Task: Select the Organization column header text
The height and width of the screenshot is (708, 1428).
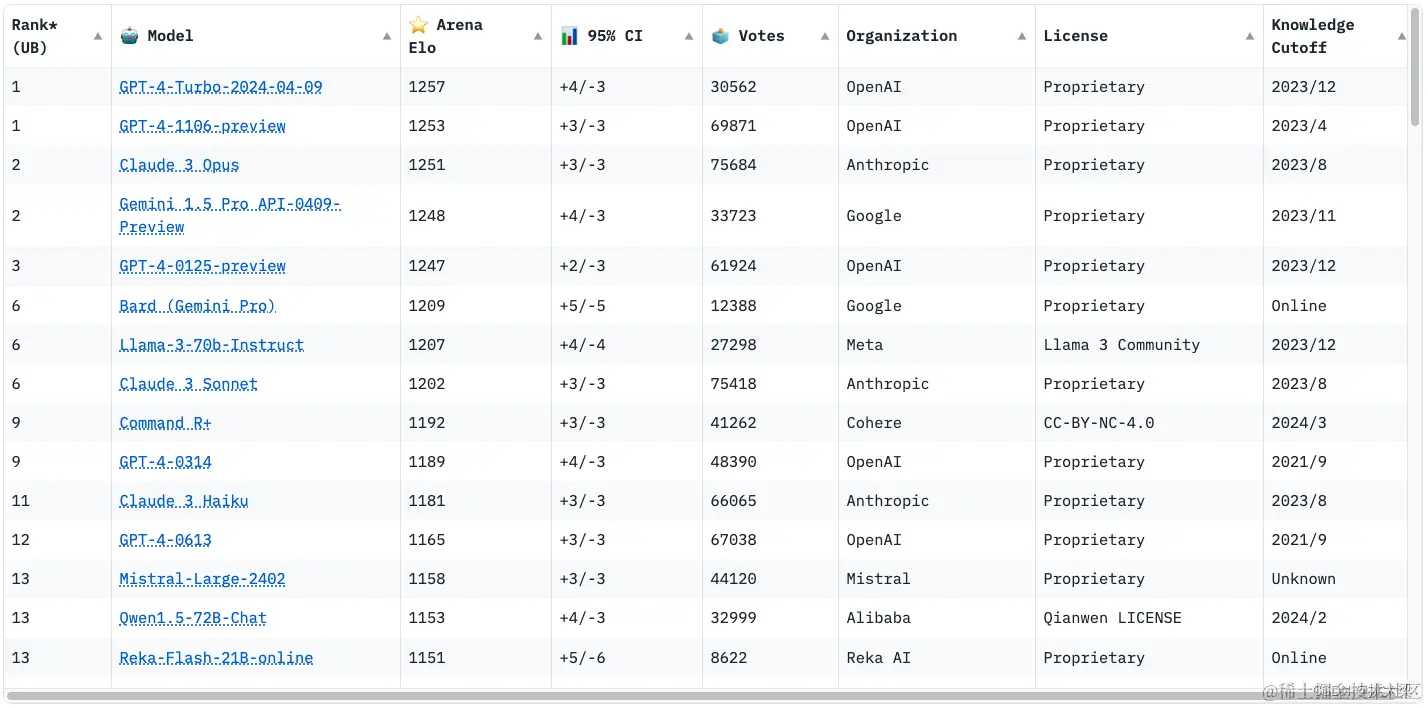Action: point(902,36)
